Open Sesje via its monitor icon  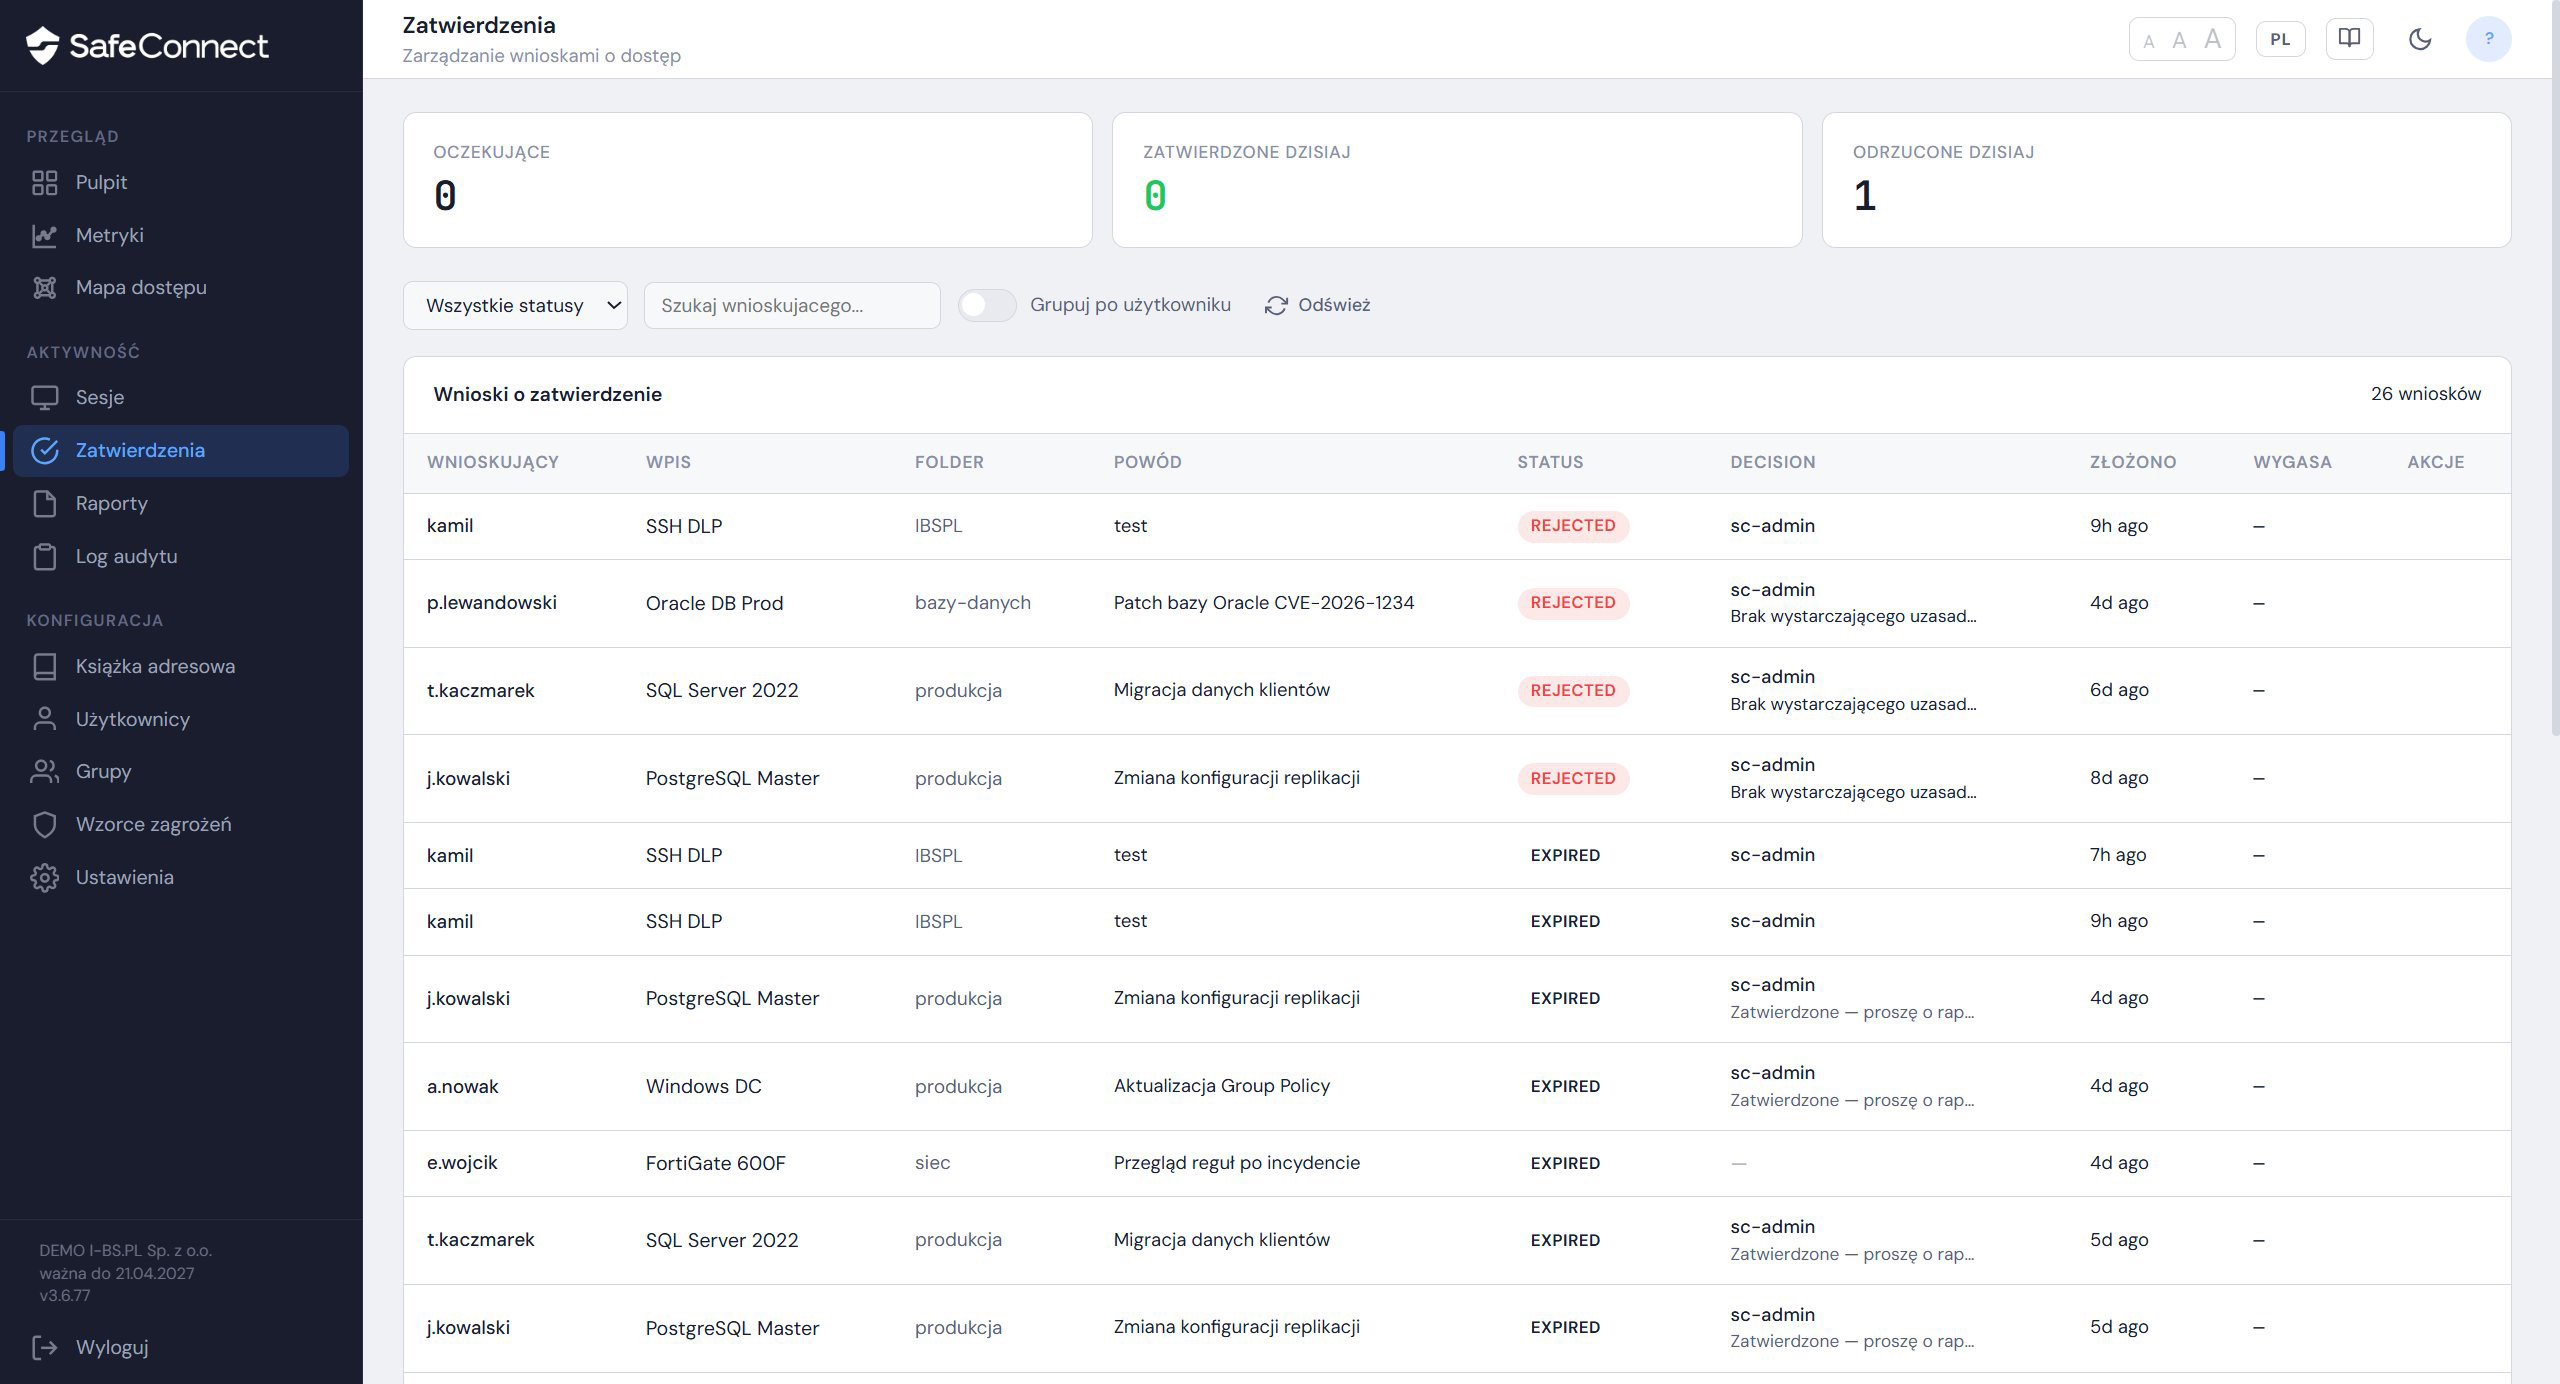(x=45, y=398)
